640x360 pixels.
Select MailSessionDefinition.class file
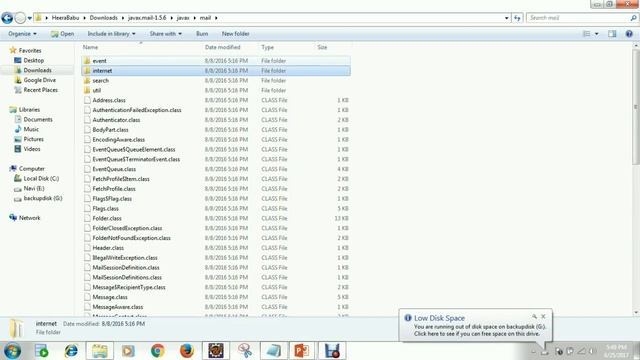tap(126, 267)
